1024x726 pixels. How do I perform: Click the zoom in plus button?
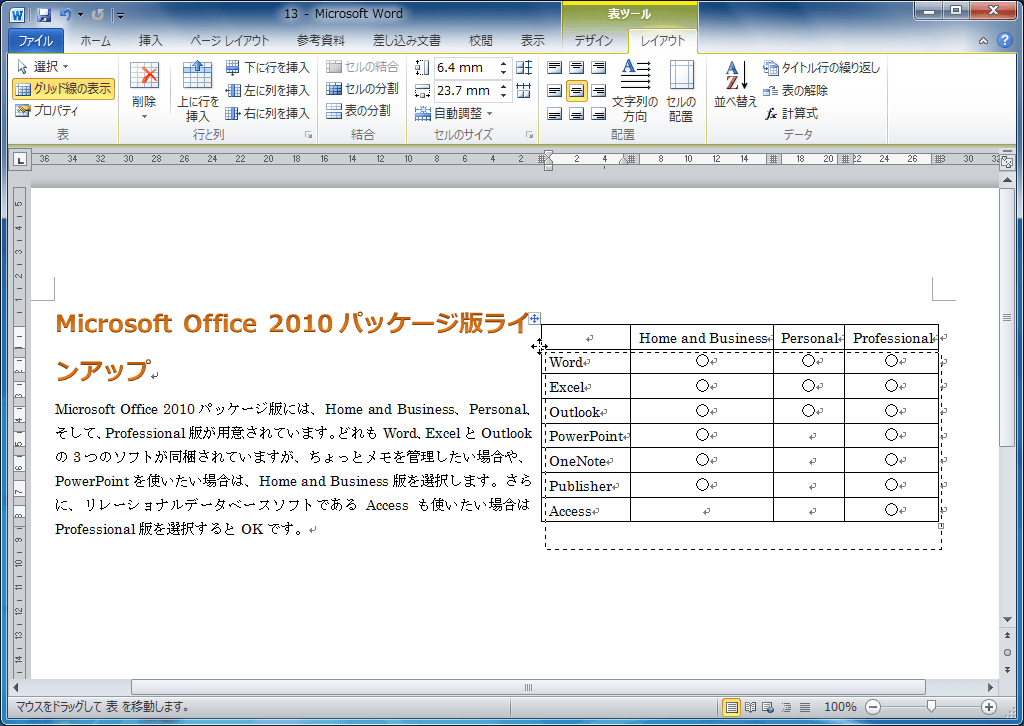click(989, 707)
